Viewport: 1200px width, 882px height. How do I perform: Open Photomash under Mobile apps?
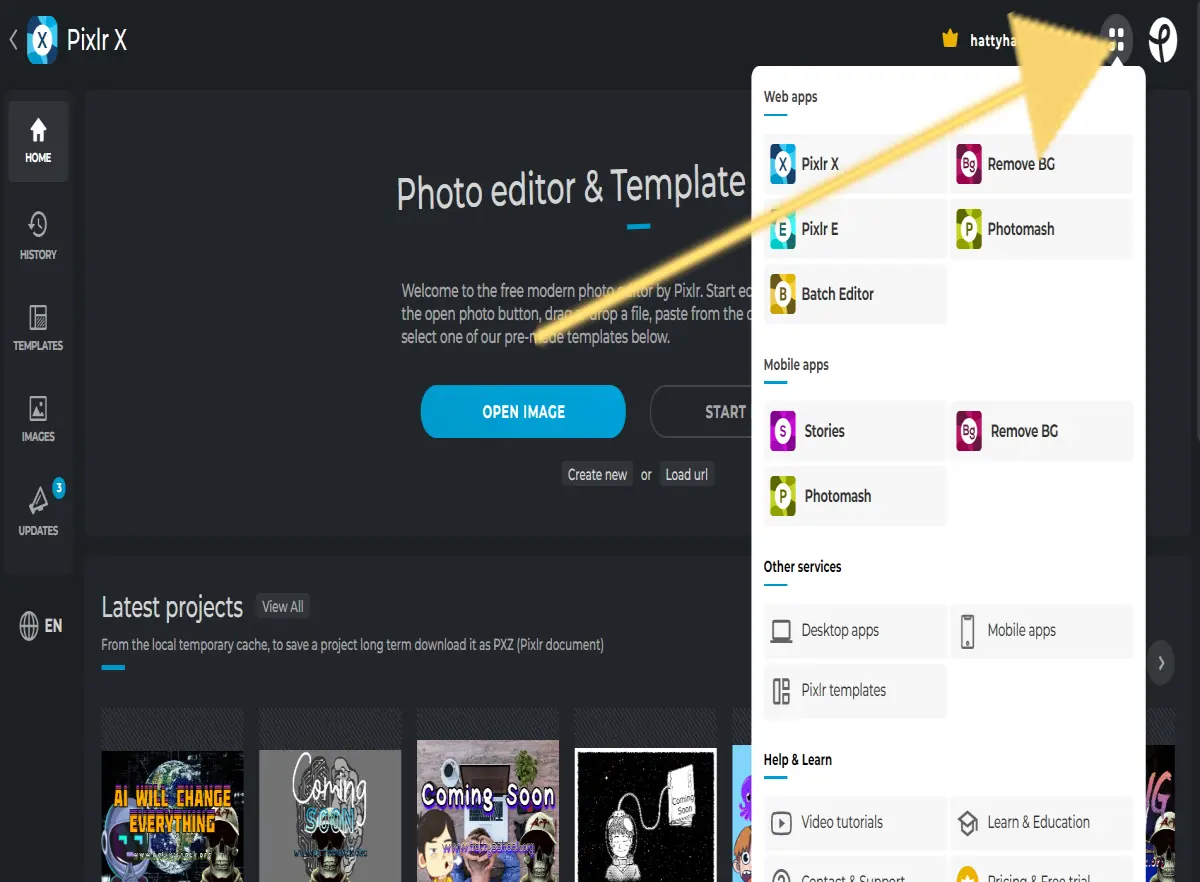tap(855, 496)
